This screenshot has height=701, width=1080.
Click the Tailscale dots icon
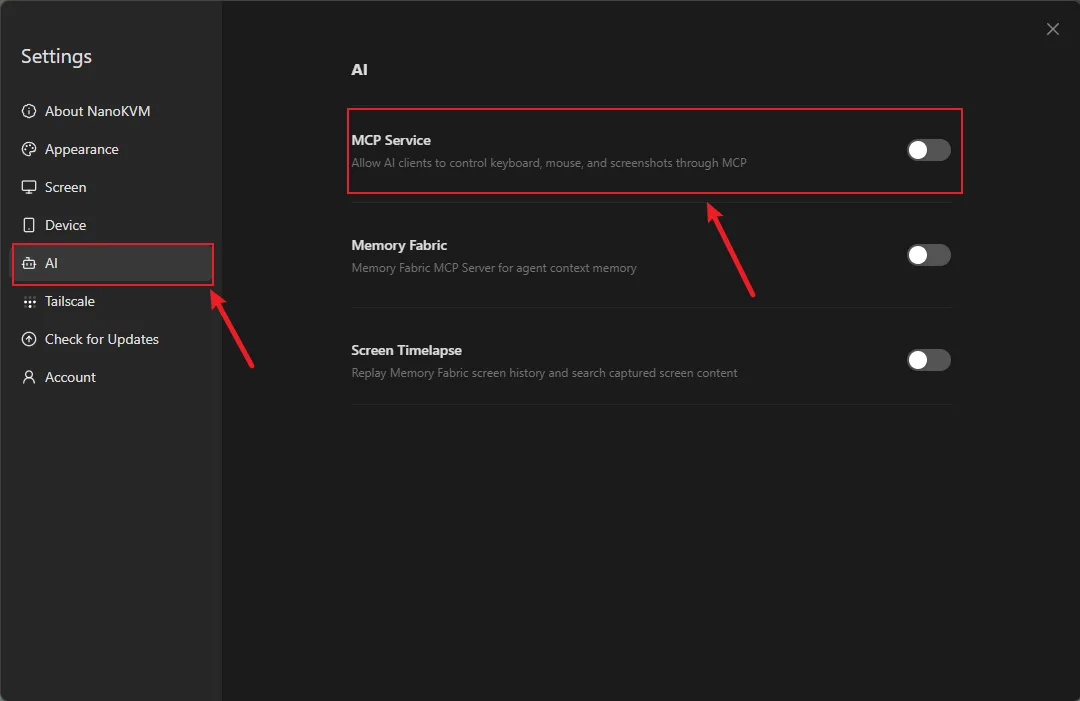point(29,302)
